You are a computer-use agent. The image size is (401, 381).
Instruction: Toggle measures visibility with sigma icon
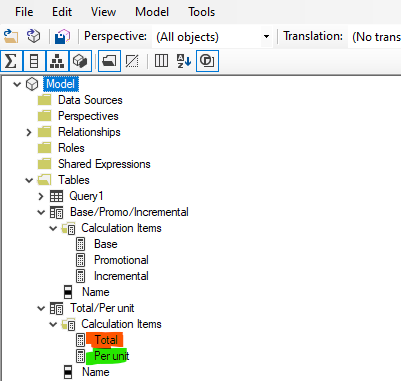(11, 61)
